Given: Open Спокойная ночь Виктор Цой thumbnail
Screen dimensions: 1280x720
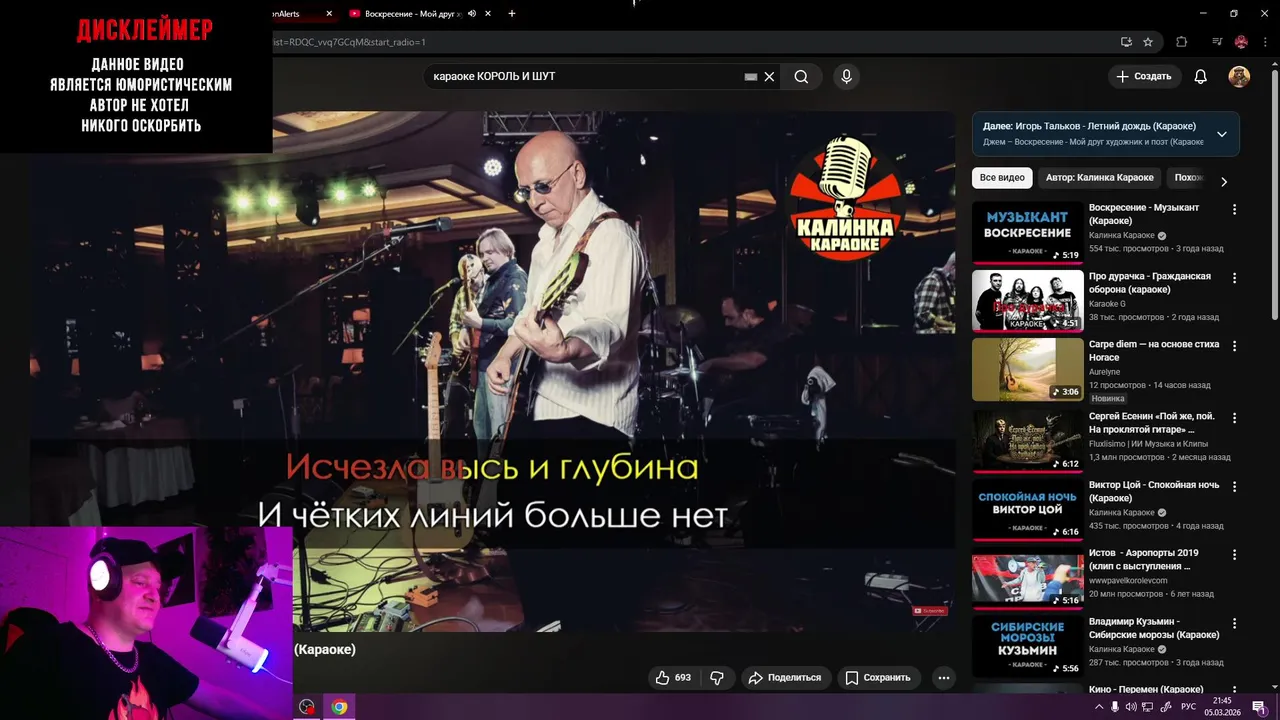Looking at the screenshot, I should tap(1028, 509).
